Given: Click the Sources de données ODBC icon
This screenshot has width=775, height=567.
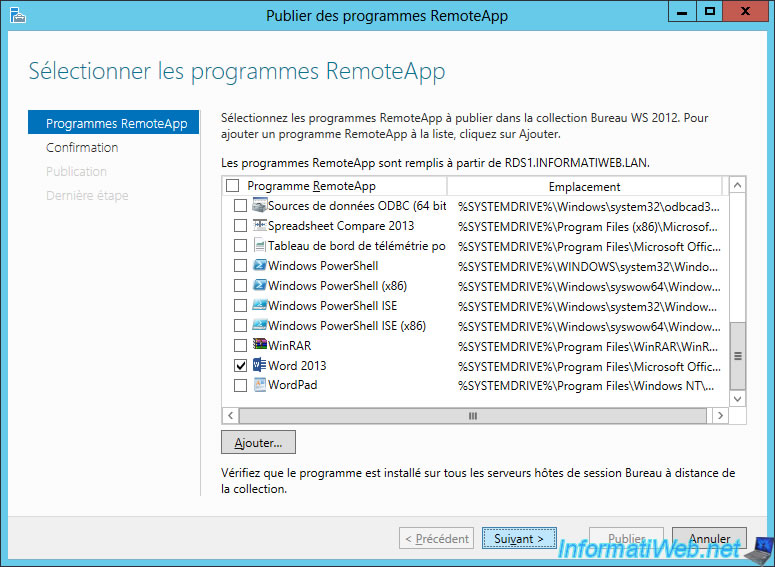Looking at the screenshot, I should click(x=260, y=206).
